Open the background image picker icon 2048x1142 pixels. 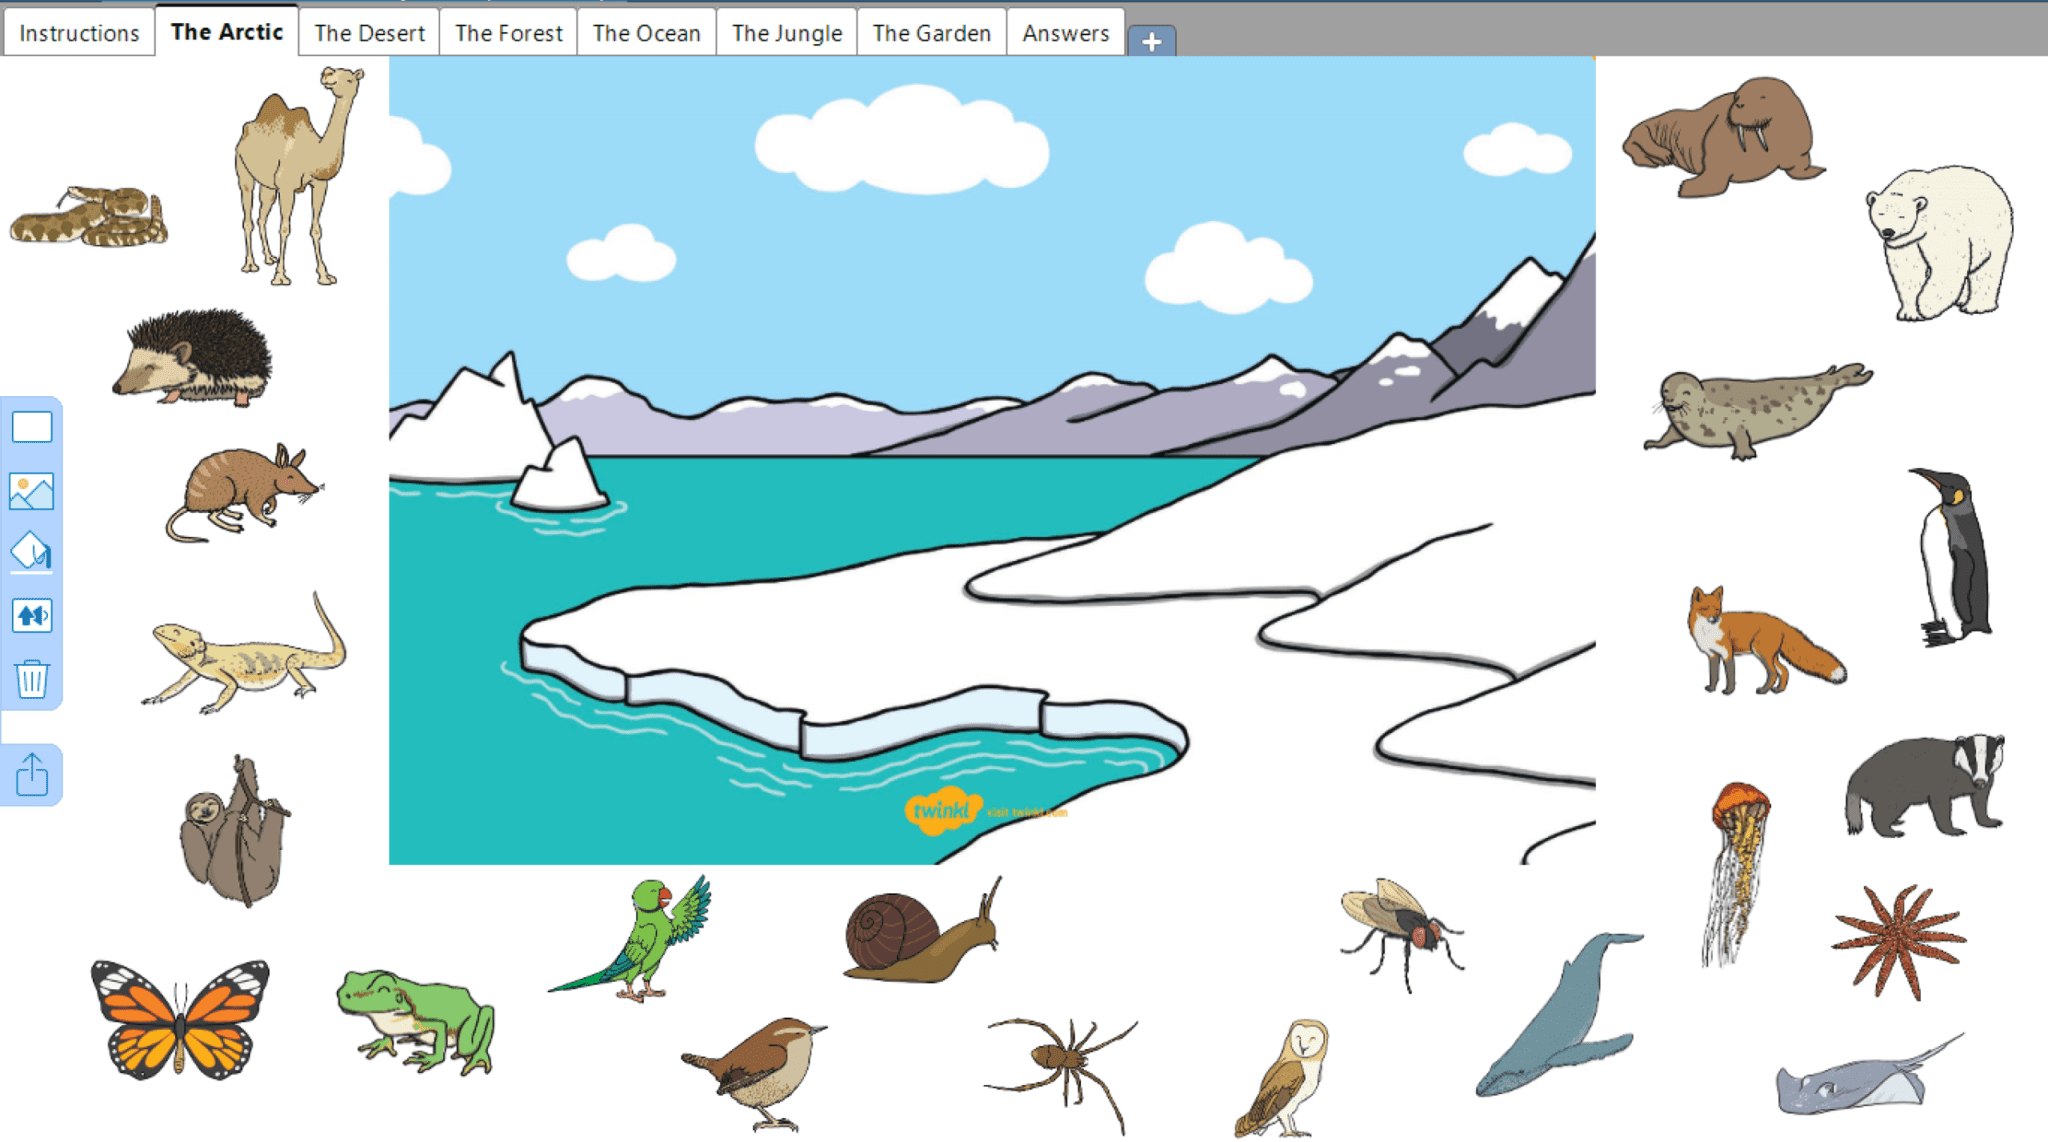(x=31, y=490)
